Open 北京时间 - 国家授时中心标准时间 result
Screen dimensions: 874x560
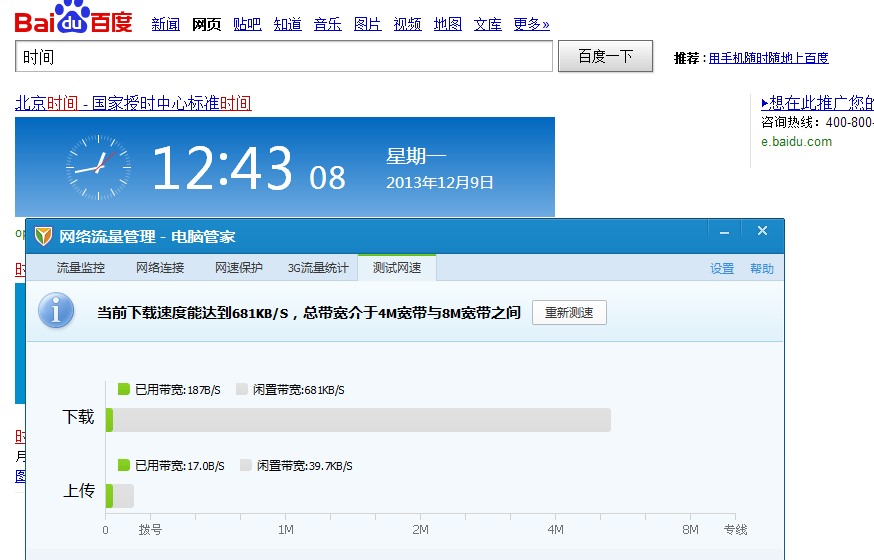coord(133,103)
